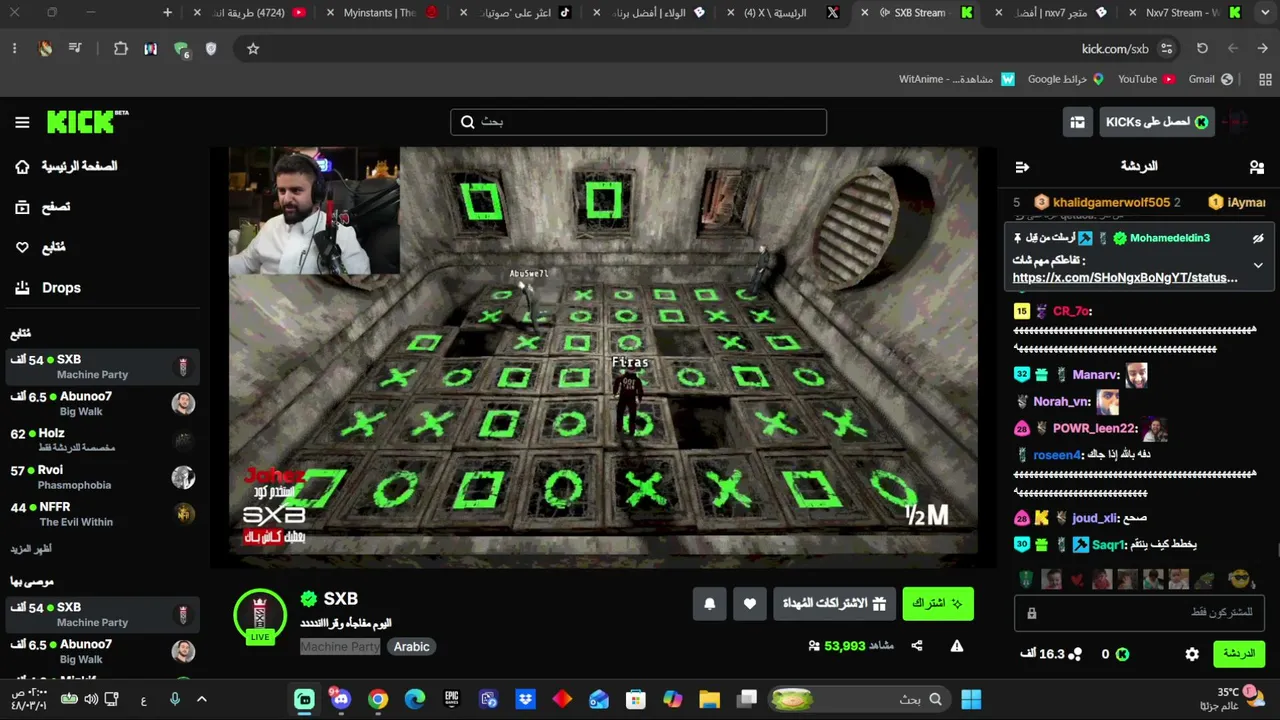The image size is (1280, 720).
Task: Select SXB Machine Party in followed channels
Action: [102, 367]
